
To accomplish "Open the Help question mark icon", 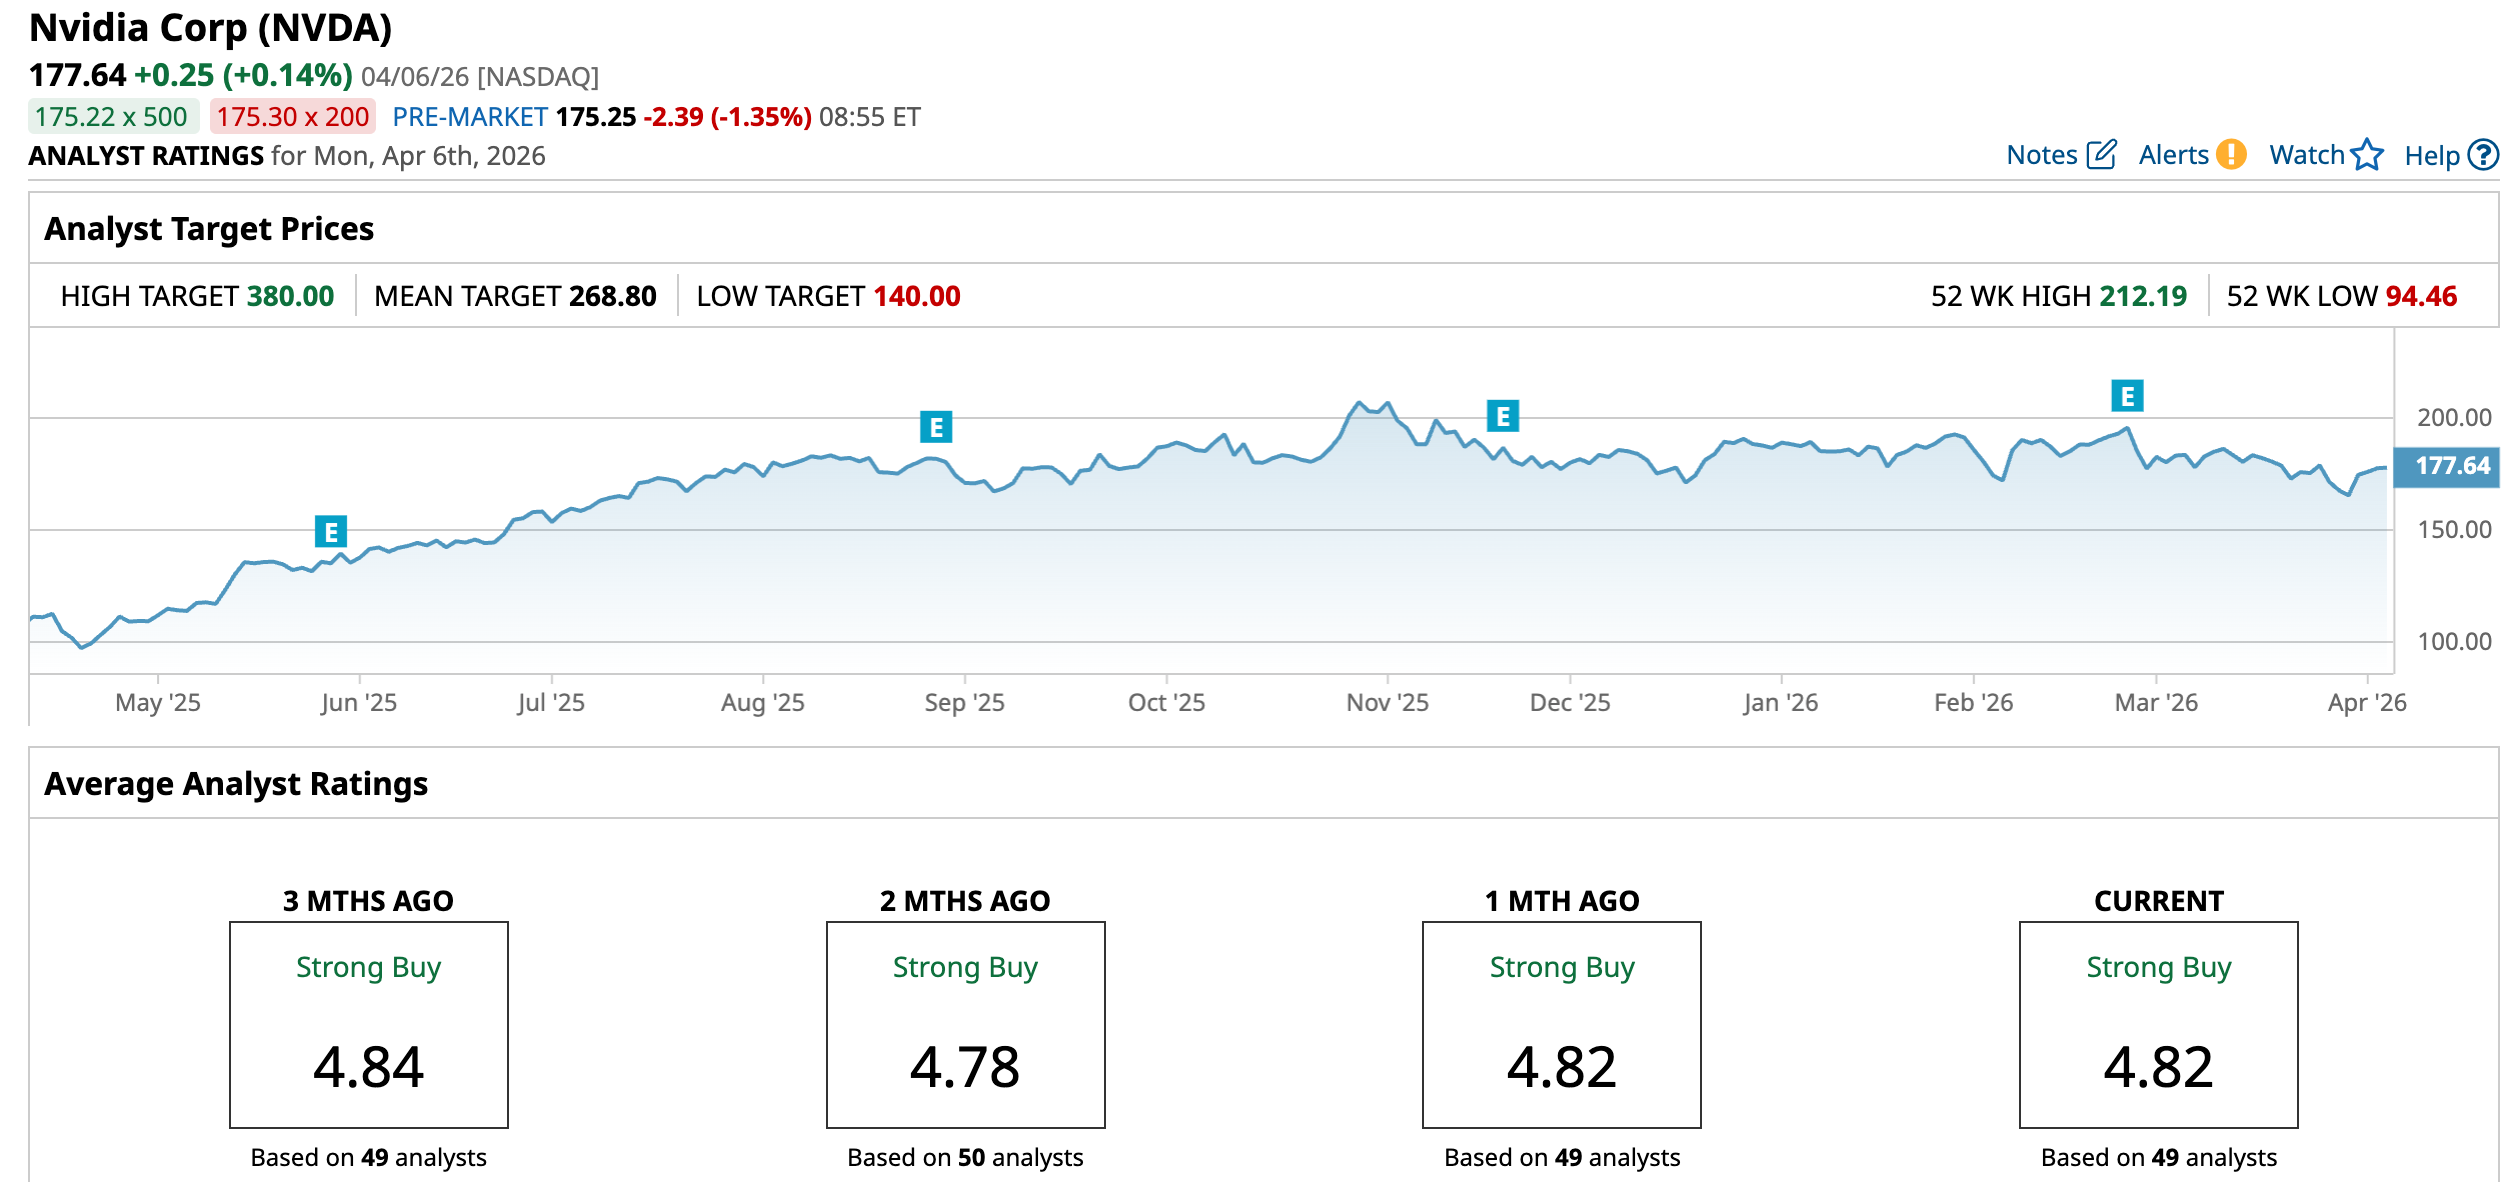I will (x=2483, y=155).
